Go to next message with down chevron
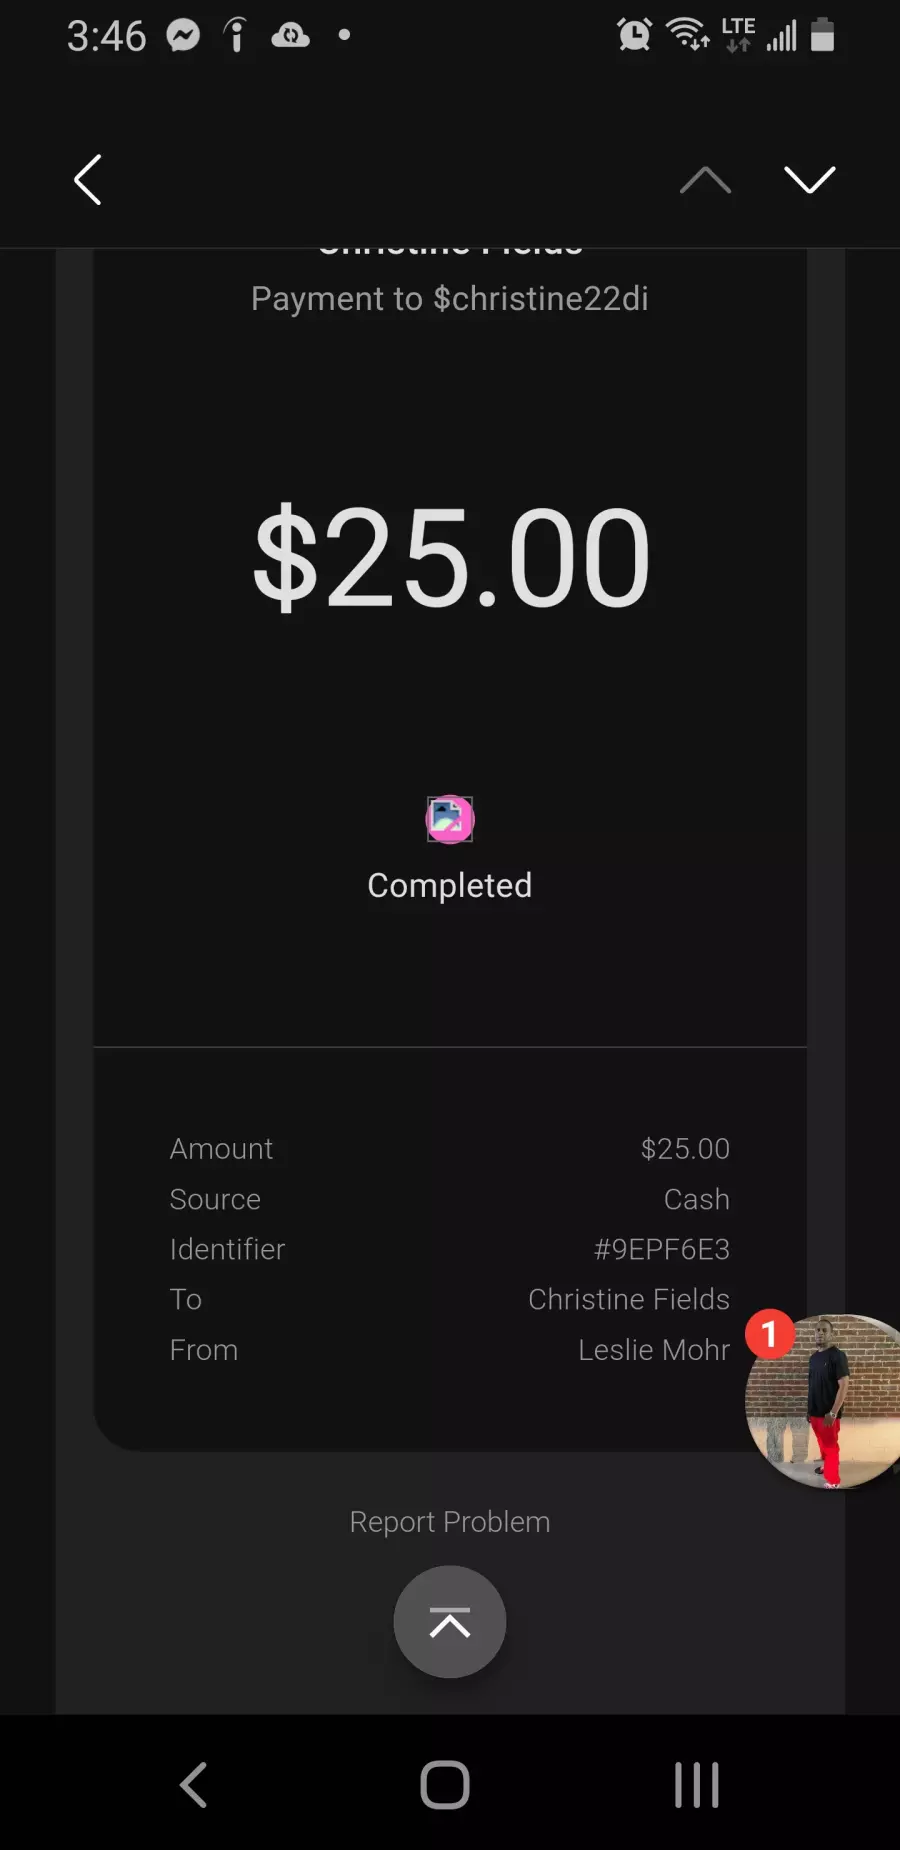 (810, 180)
